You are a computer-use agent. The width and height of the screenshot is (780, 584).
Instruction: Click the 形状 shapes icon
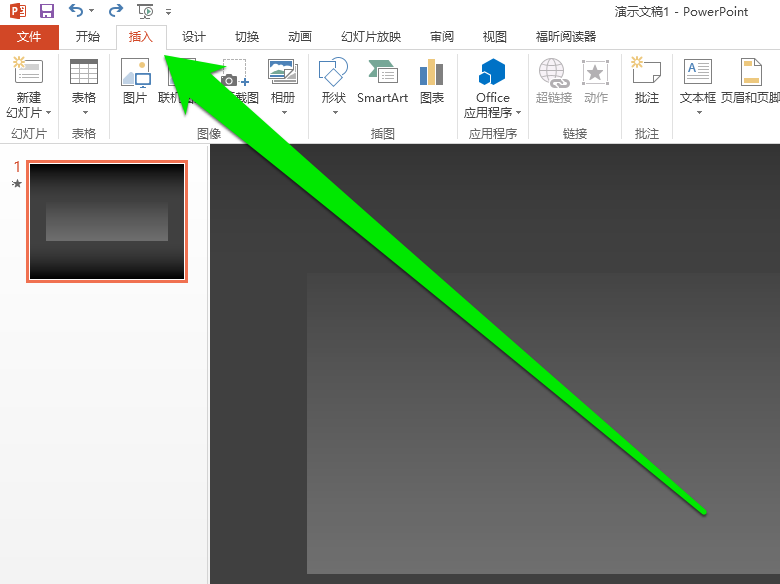coord(333,72)
